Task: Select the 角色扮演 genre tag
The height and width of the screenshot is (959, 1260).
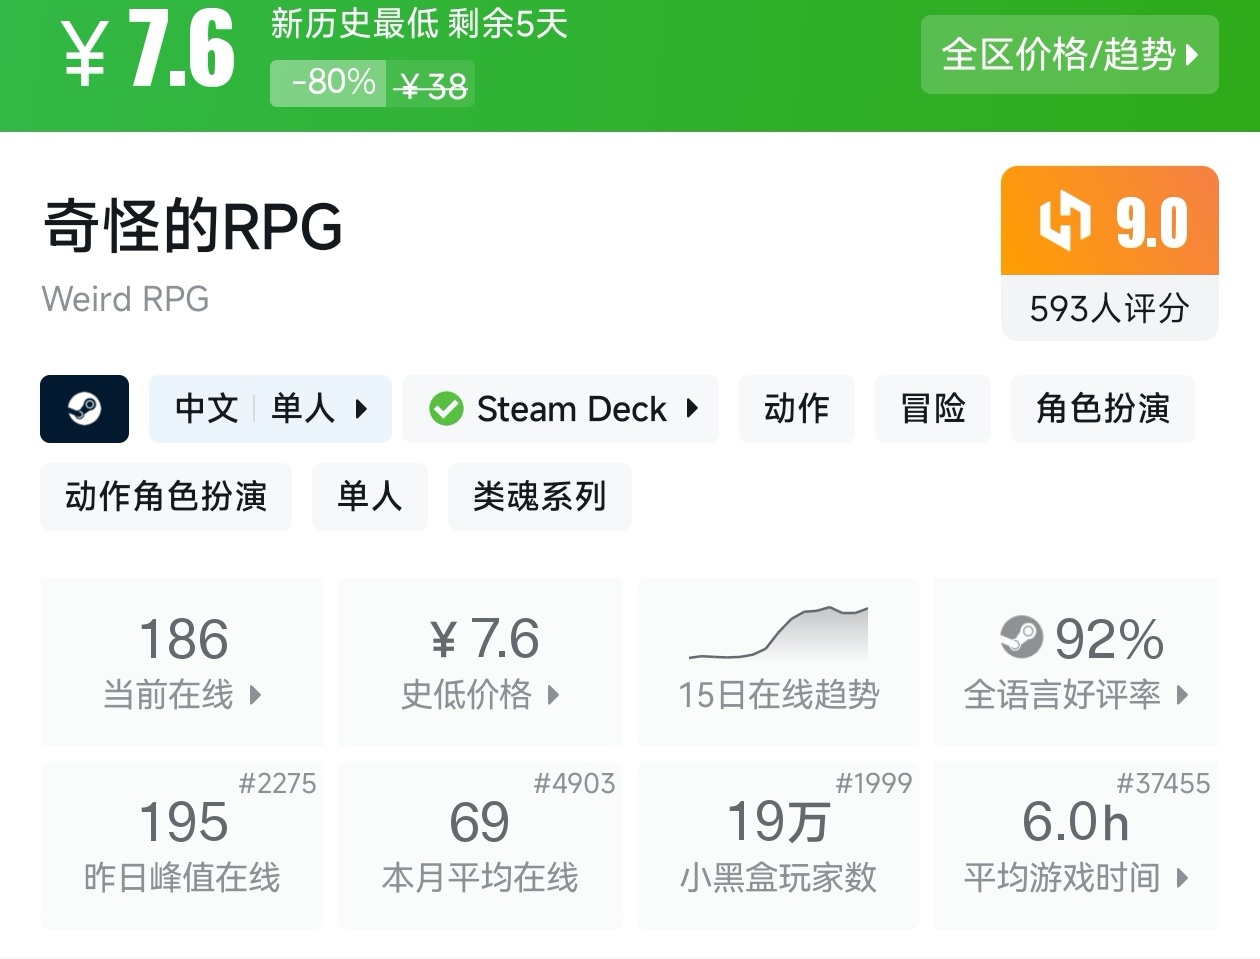Action: pos(1102,409)
